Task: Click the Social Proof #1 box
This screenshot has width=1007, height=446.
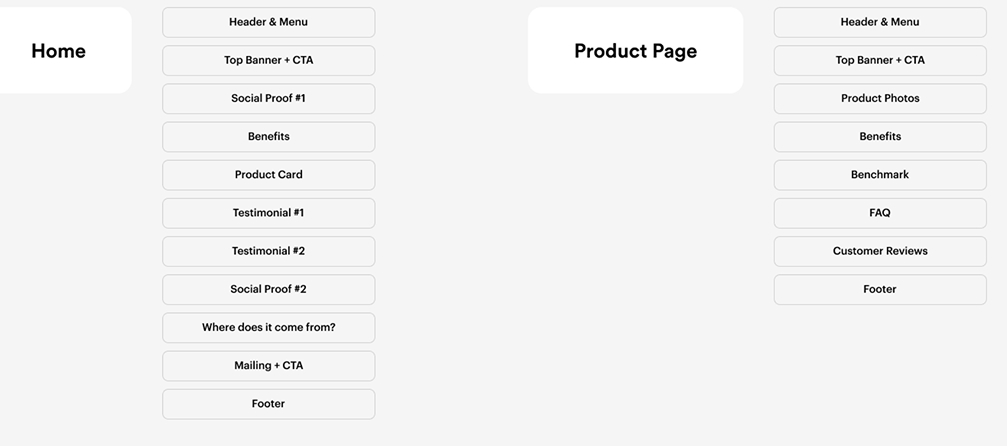Action: click(x=268, y=98)
